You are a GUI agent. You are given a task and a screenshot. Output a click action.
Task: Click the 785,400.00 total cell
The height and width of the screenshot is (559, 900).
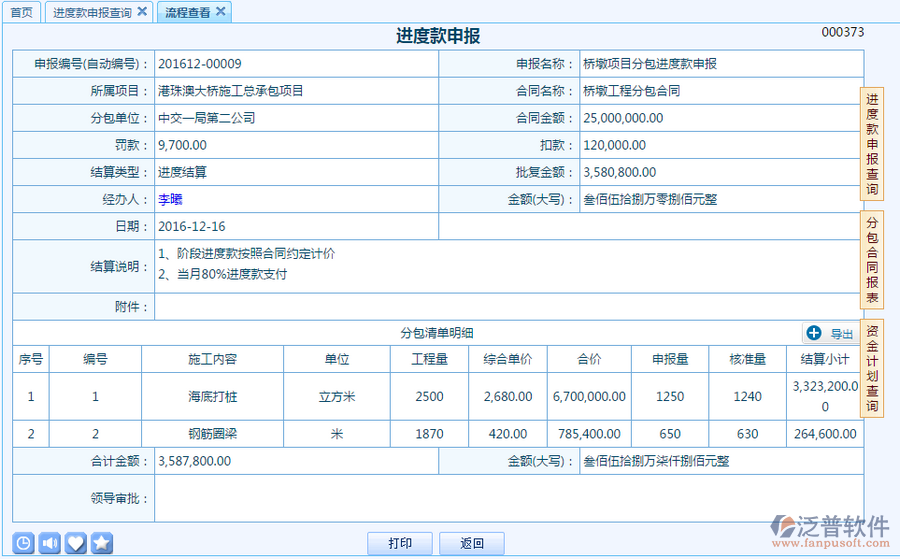click(589, 434)
